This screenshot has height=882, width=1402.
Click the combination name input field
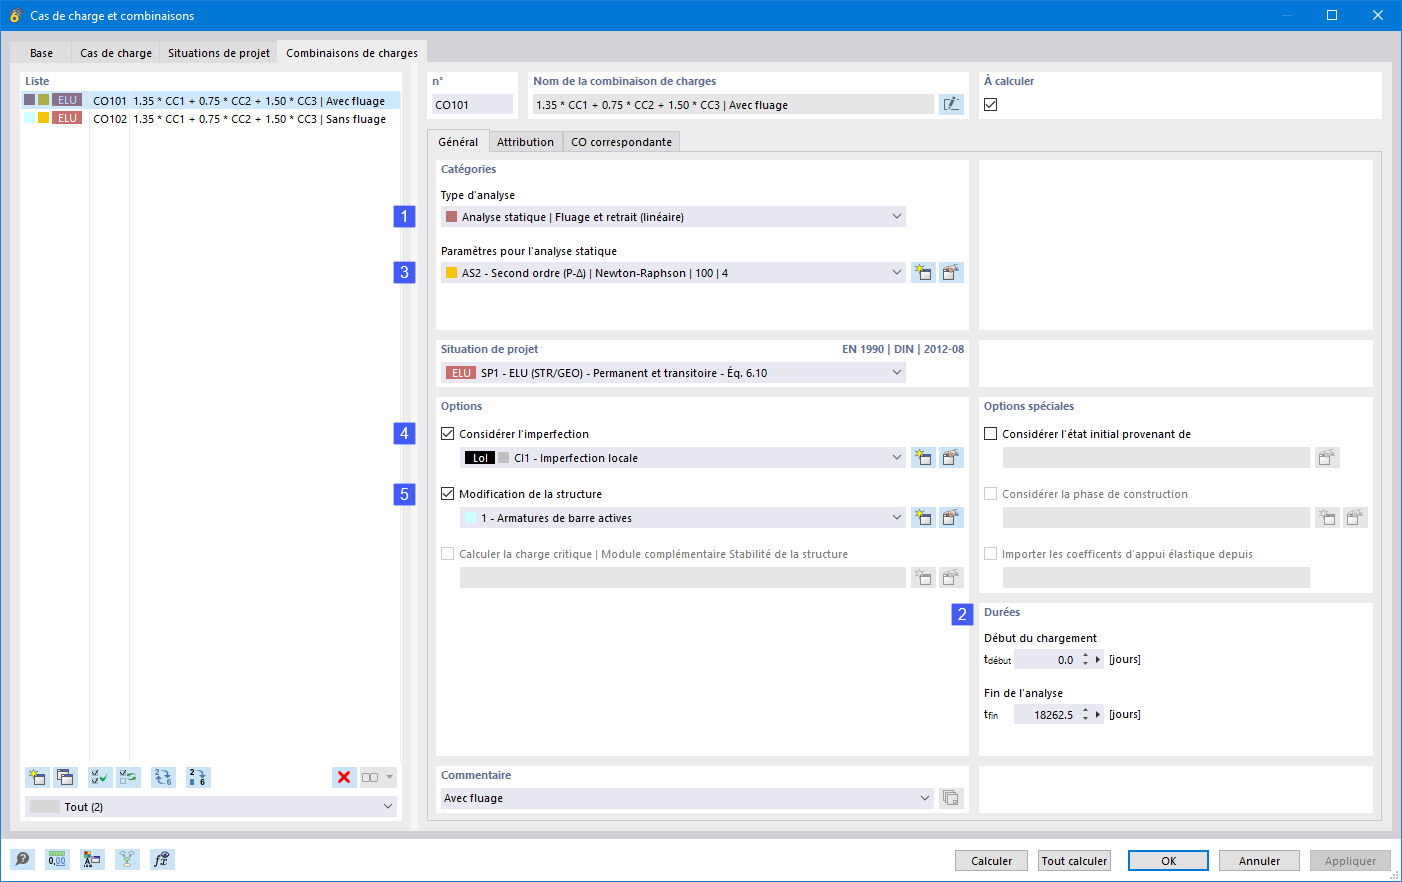(x=733, y=104)
